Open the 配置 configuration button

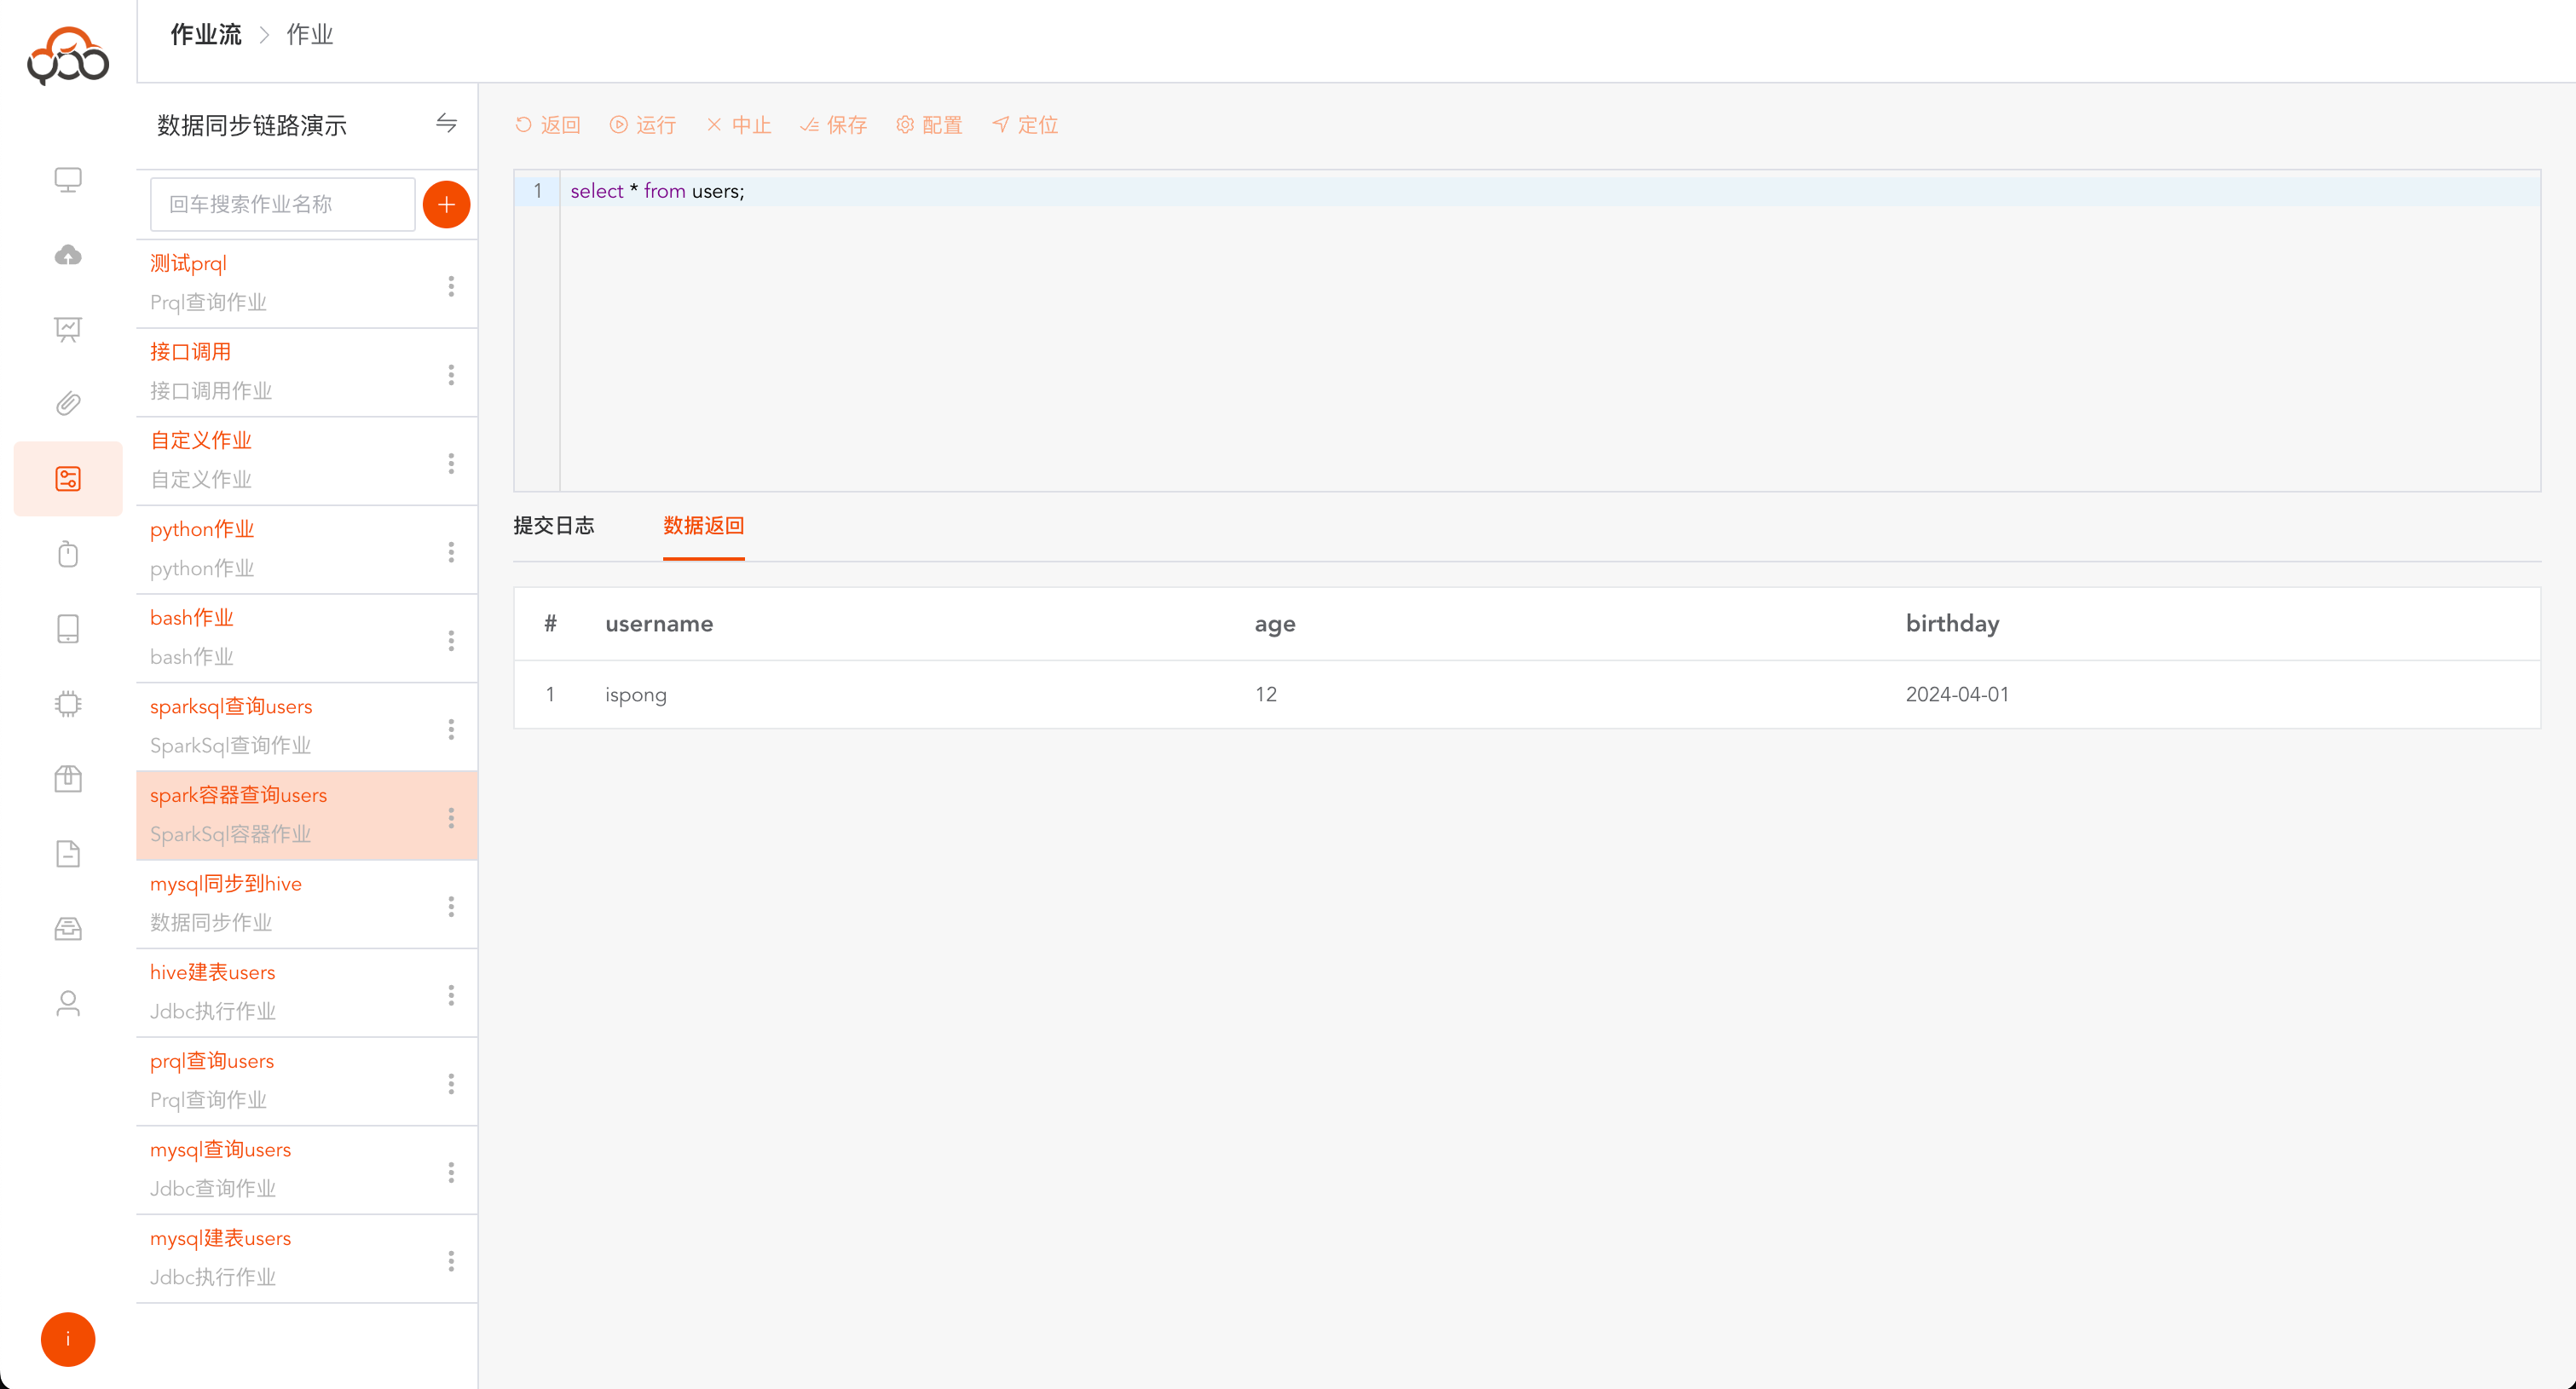click(x=929, y=125)
